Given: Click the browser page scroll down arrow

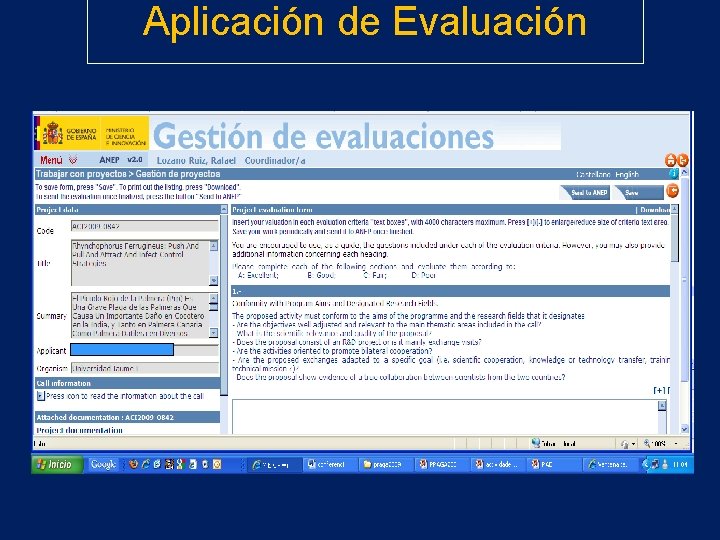Looking at the screenshot, I should (x=684, y=429).
